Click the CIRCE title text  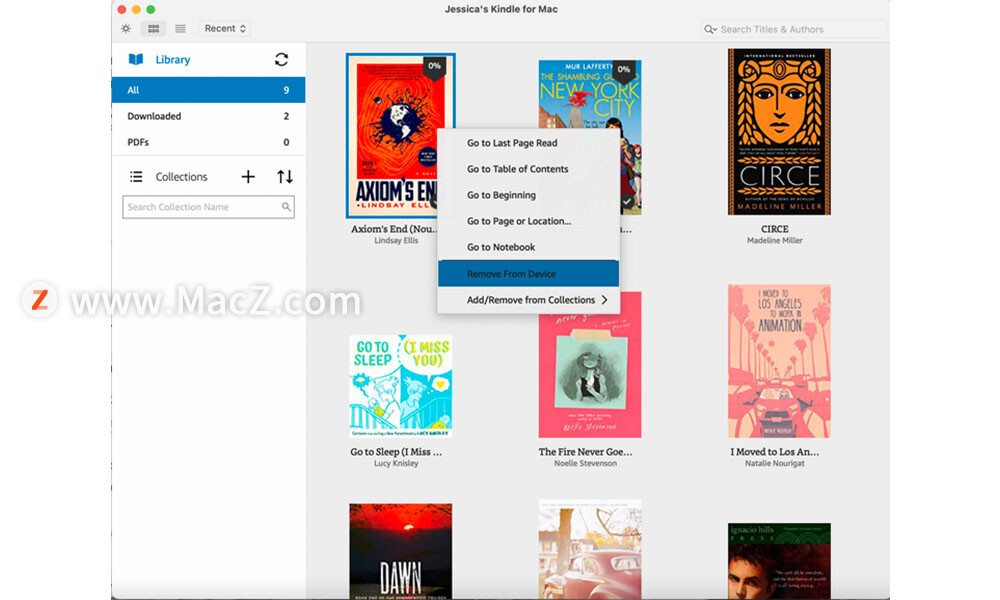[775, 229]
